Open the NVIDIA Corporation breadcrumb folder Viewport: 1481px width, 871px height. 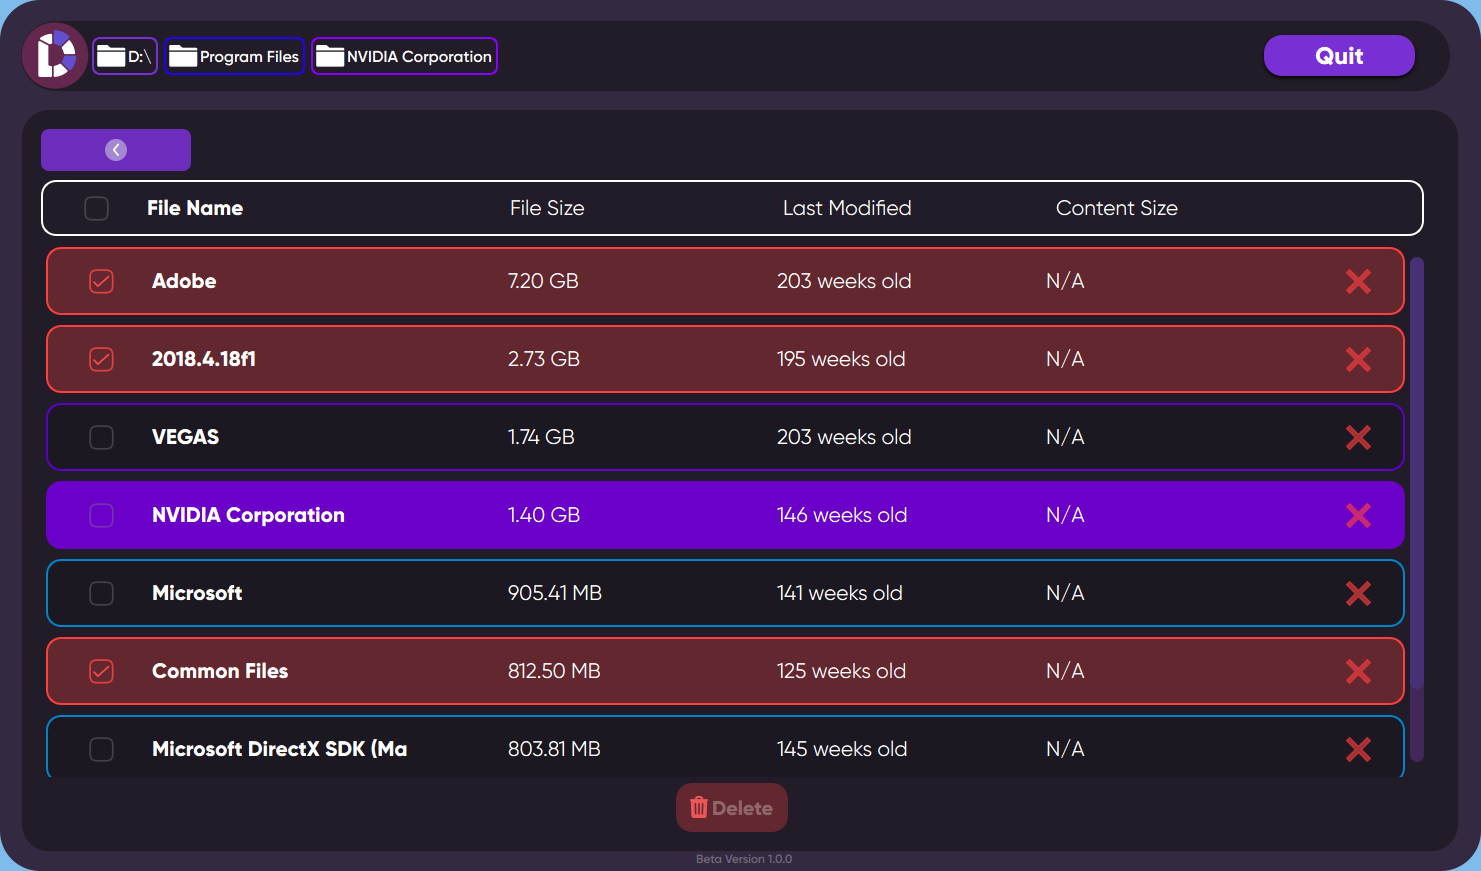(x=404, y=56)
